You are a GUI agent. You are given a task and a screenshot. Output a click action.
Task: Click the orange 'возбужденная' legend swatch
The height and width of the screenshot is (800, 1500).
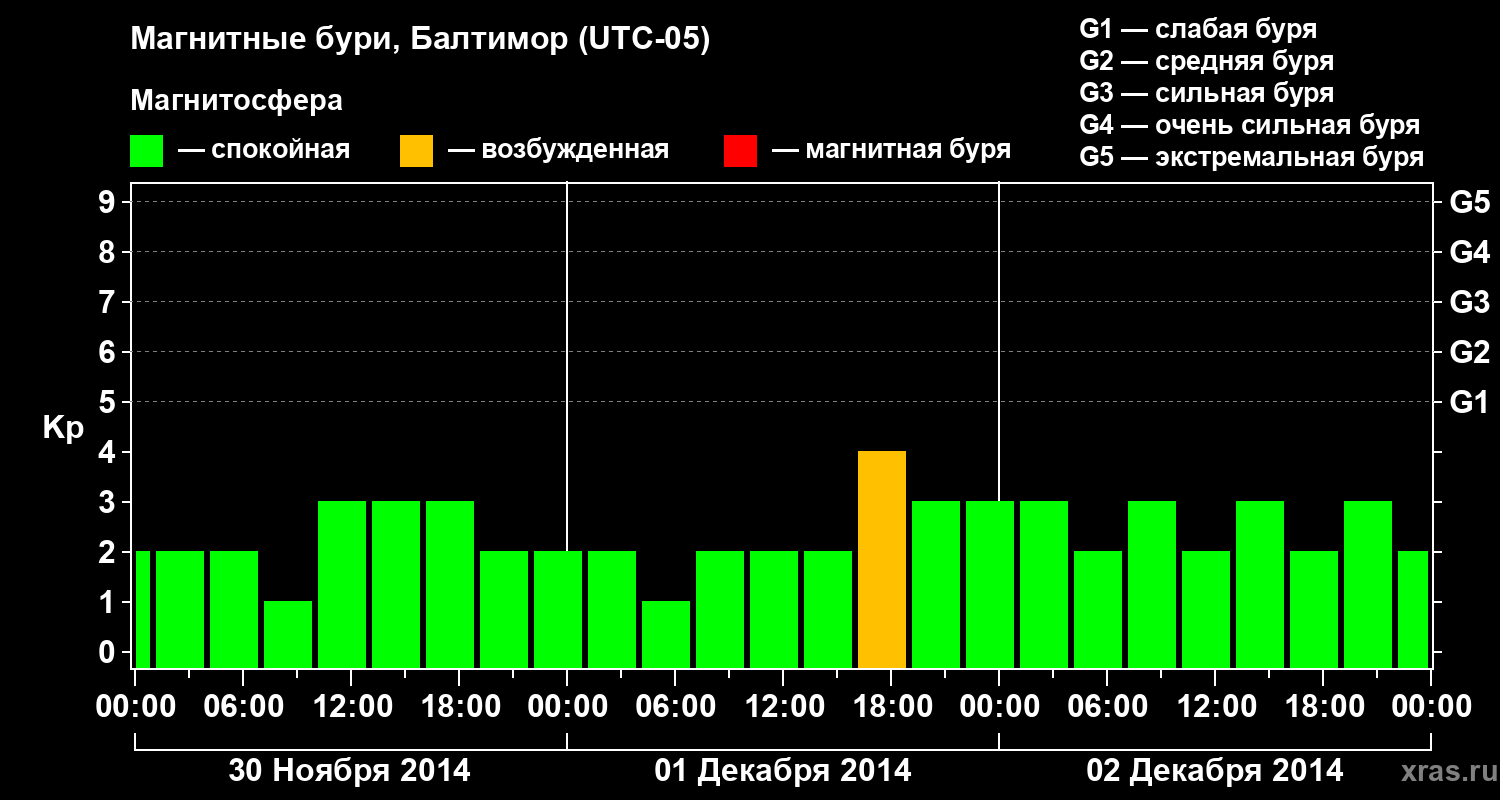coord(416,151)
